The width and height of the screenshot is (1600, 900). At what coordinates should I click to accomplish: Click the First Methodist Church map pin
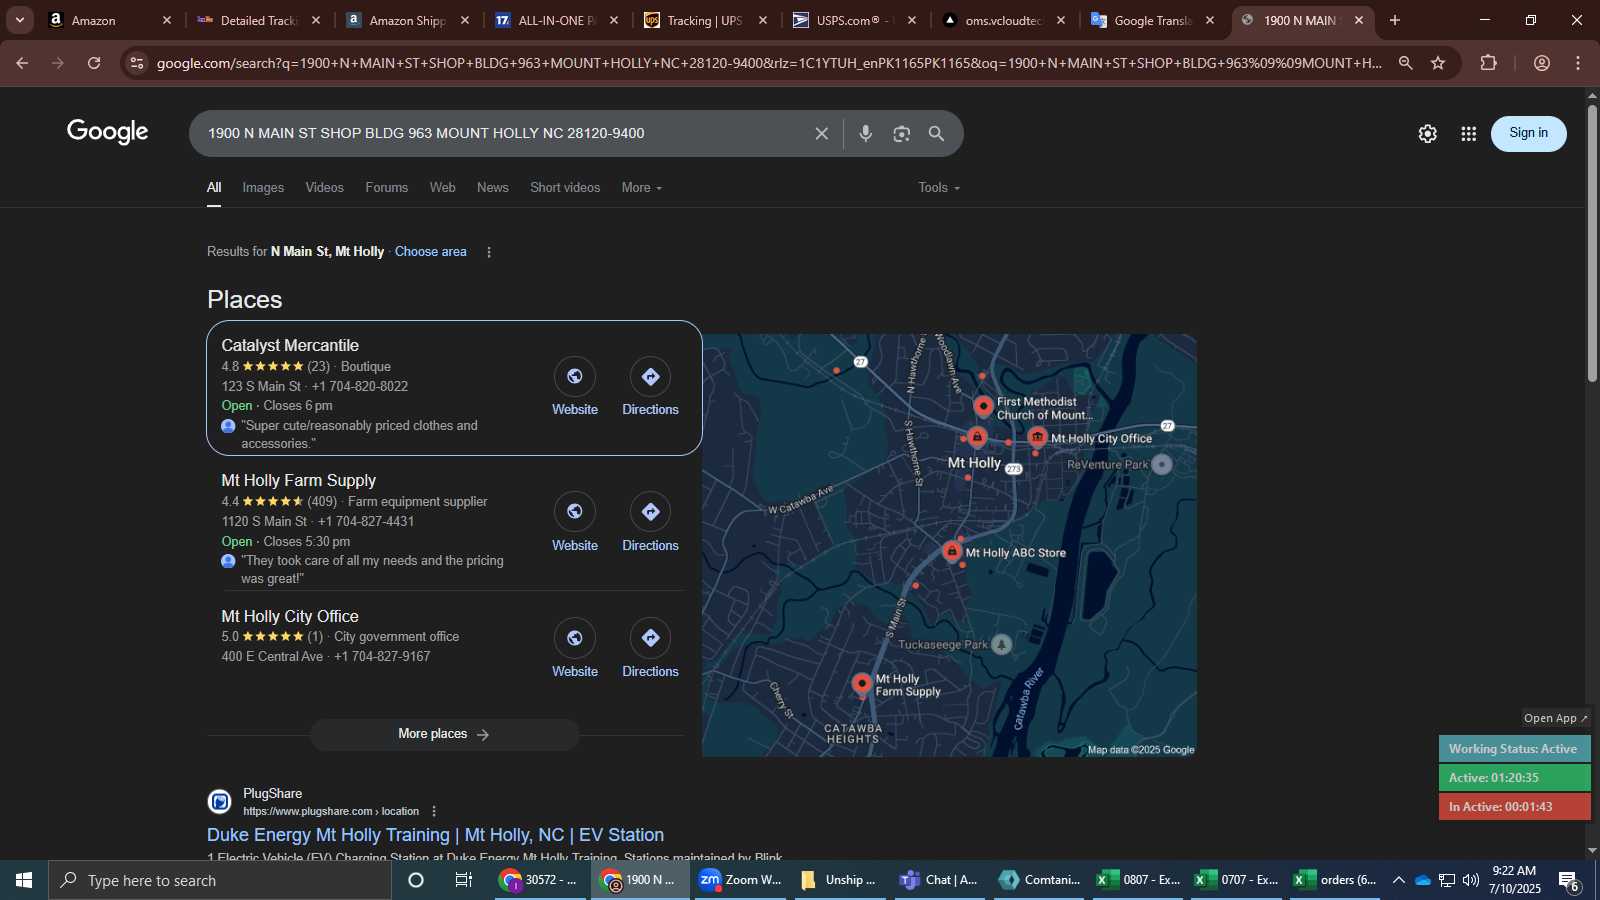[x=984, y=406]
